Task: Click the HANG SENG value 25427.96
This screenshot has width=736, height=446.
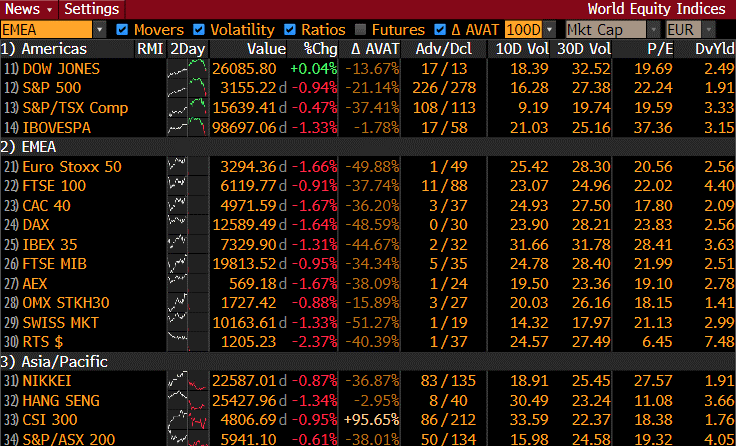Action: [245, 400]
